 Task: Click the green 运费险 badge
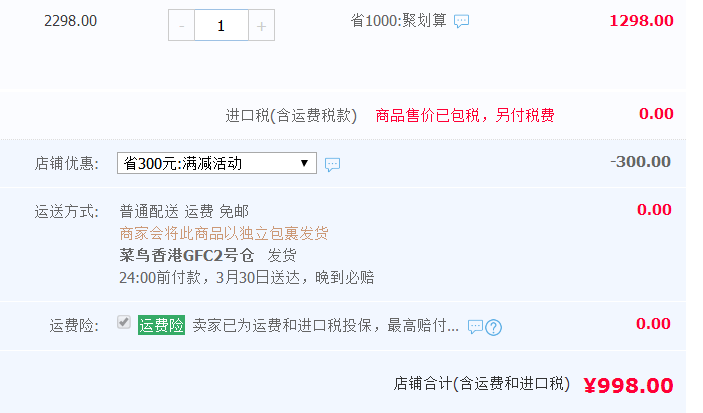click(161, 325)
